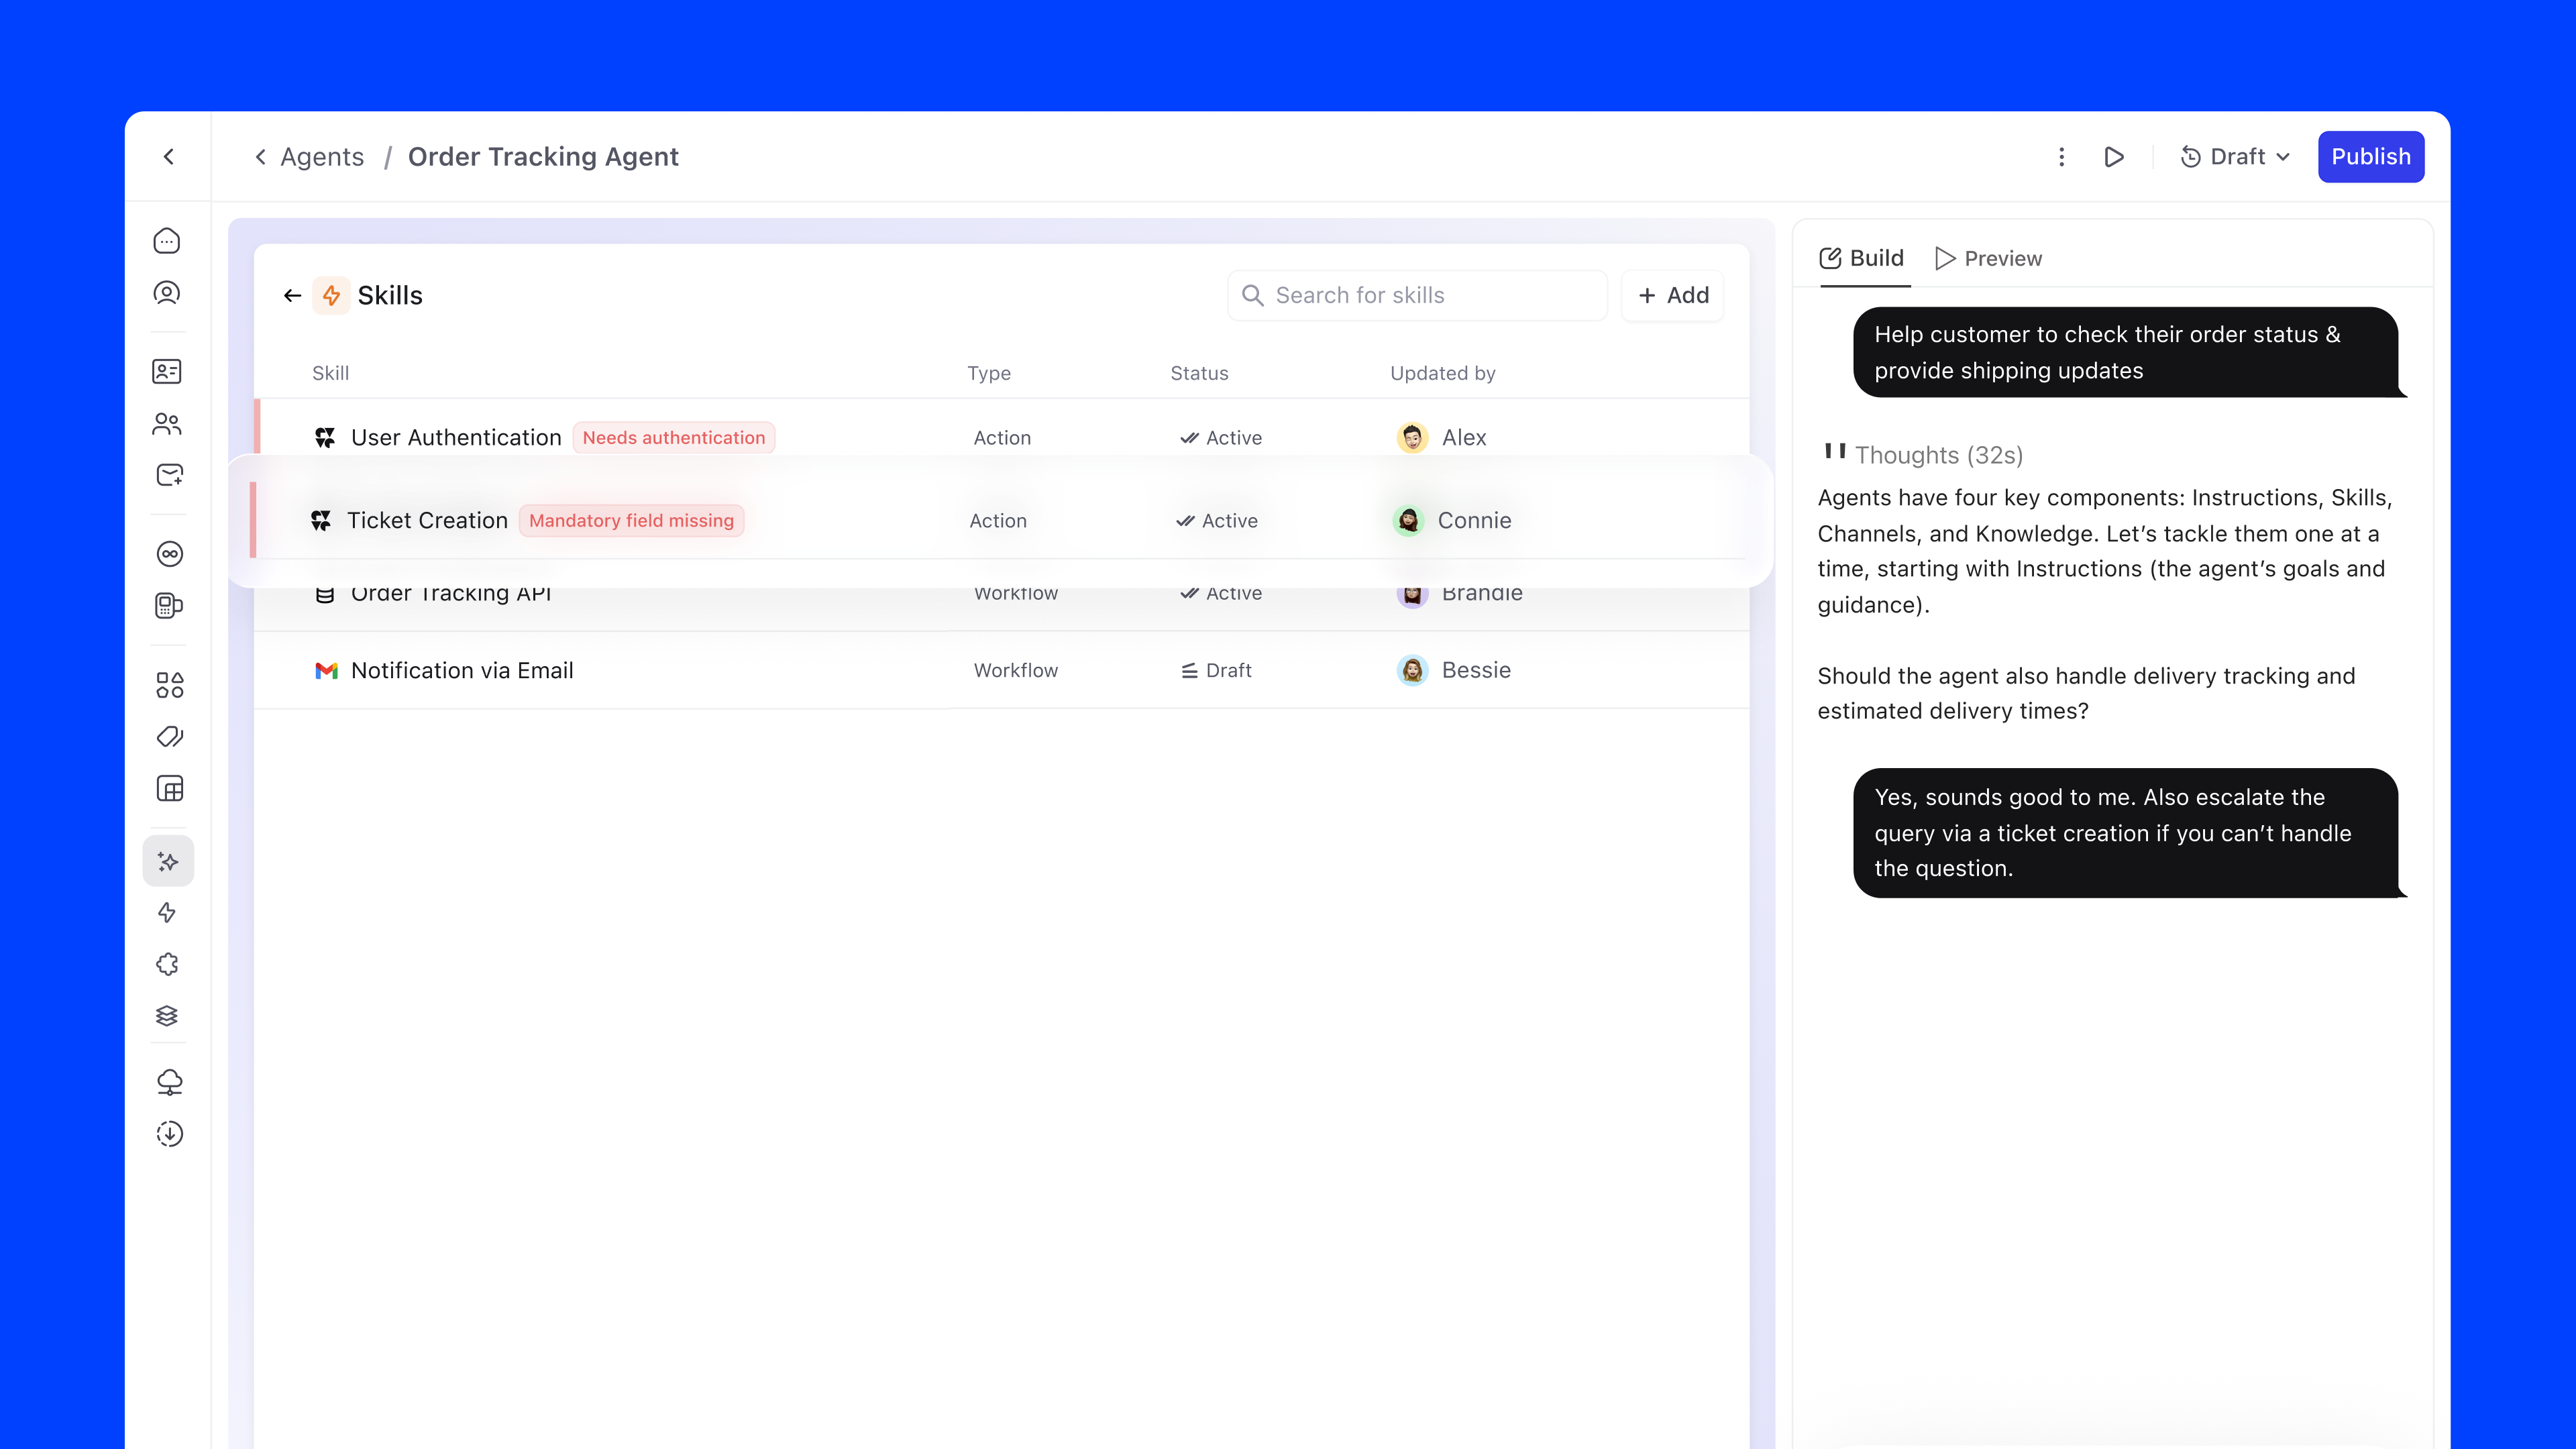Click Active status of User Authentication
The width and height of the screenshot is (2576, 1449).
pos(1221,438)
